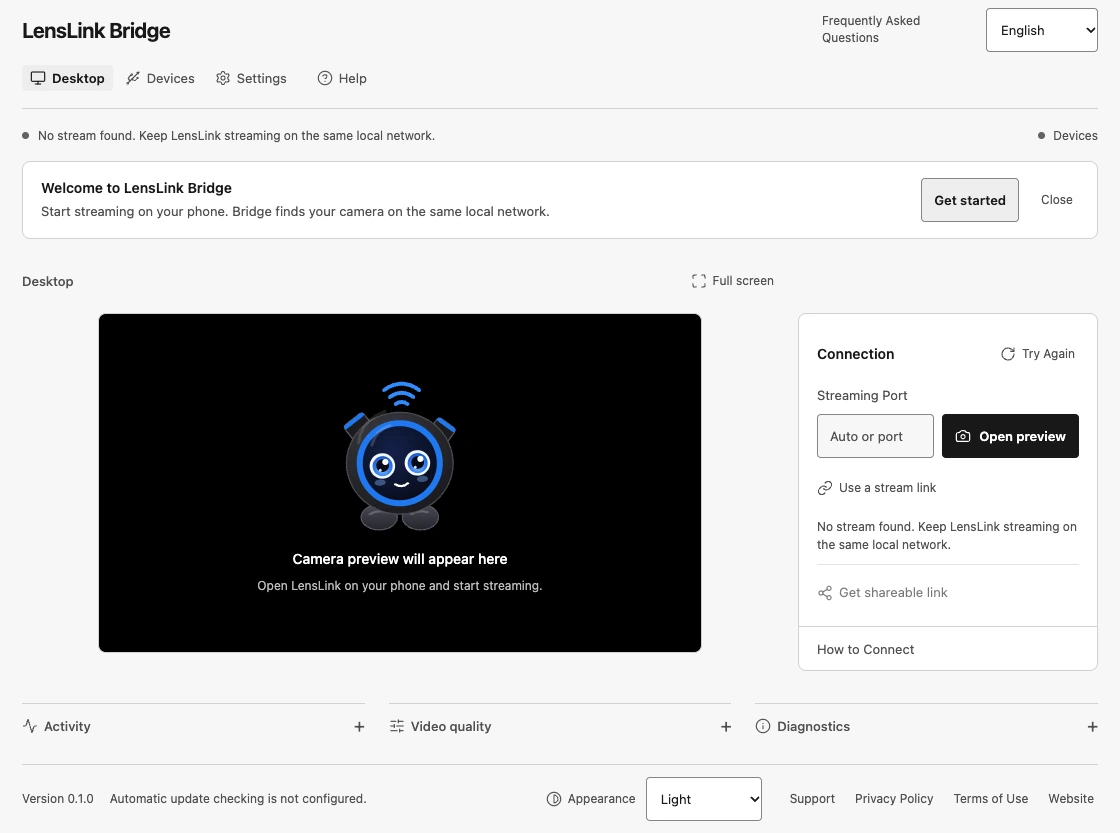
Task: Click the Help tab question mark icon
Action: click(325, 78)
